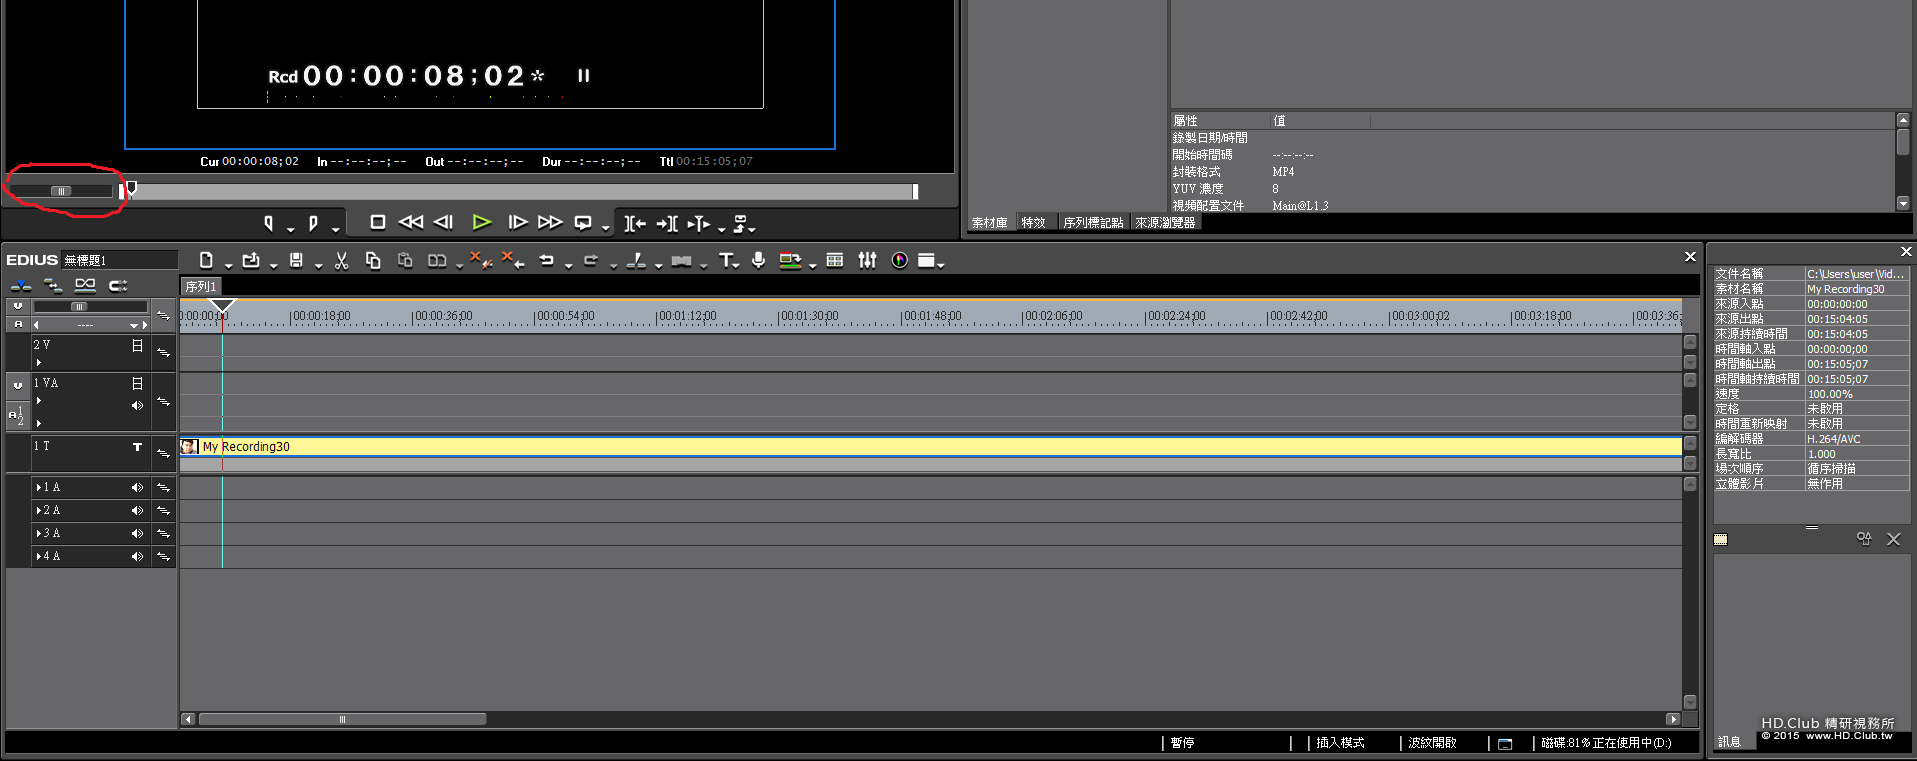Viewport: 1917px width, 761px height.
Task: Click the timeline scale slider handle
Action: click(79, 307)
